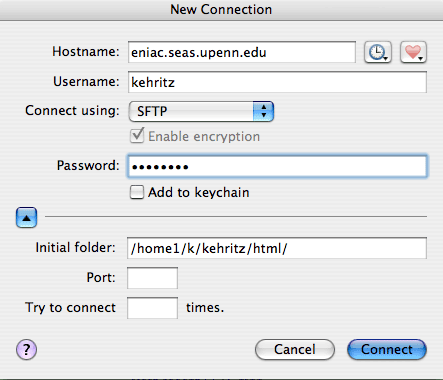
Task: Click the Hostname field with eniac.seas.upenn.edu
Action: [242, 52]
